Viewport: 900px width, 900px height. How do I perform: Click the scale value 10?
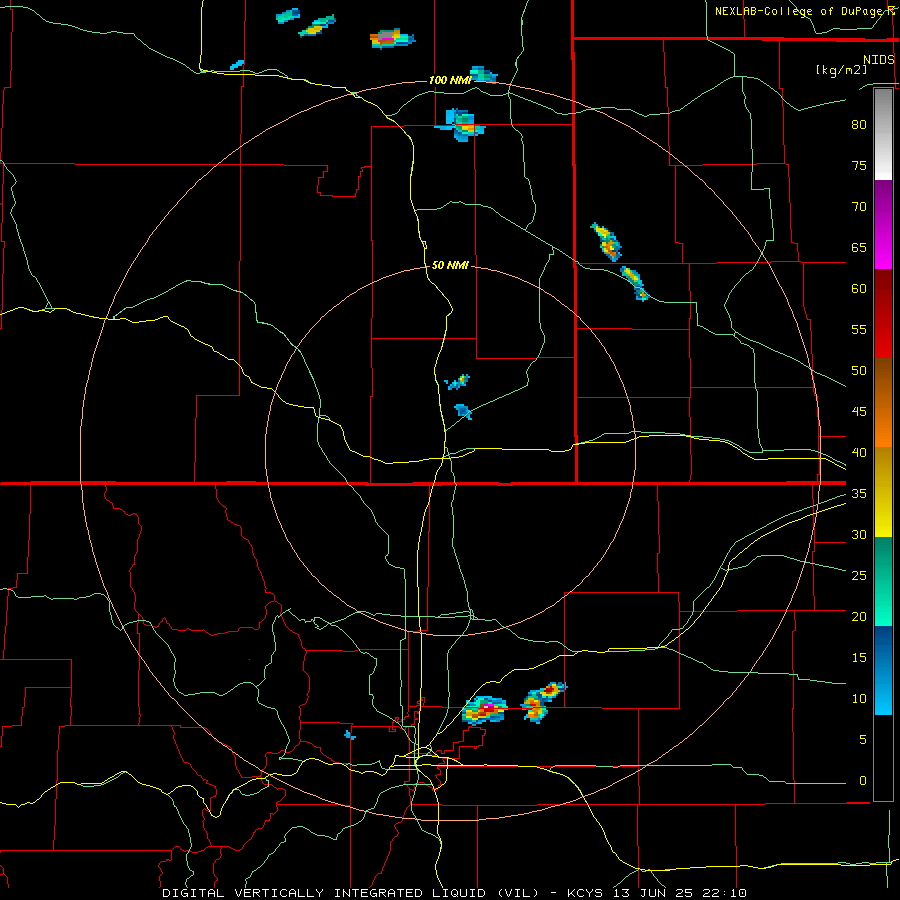click(859, 699)
